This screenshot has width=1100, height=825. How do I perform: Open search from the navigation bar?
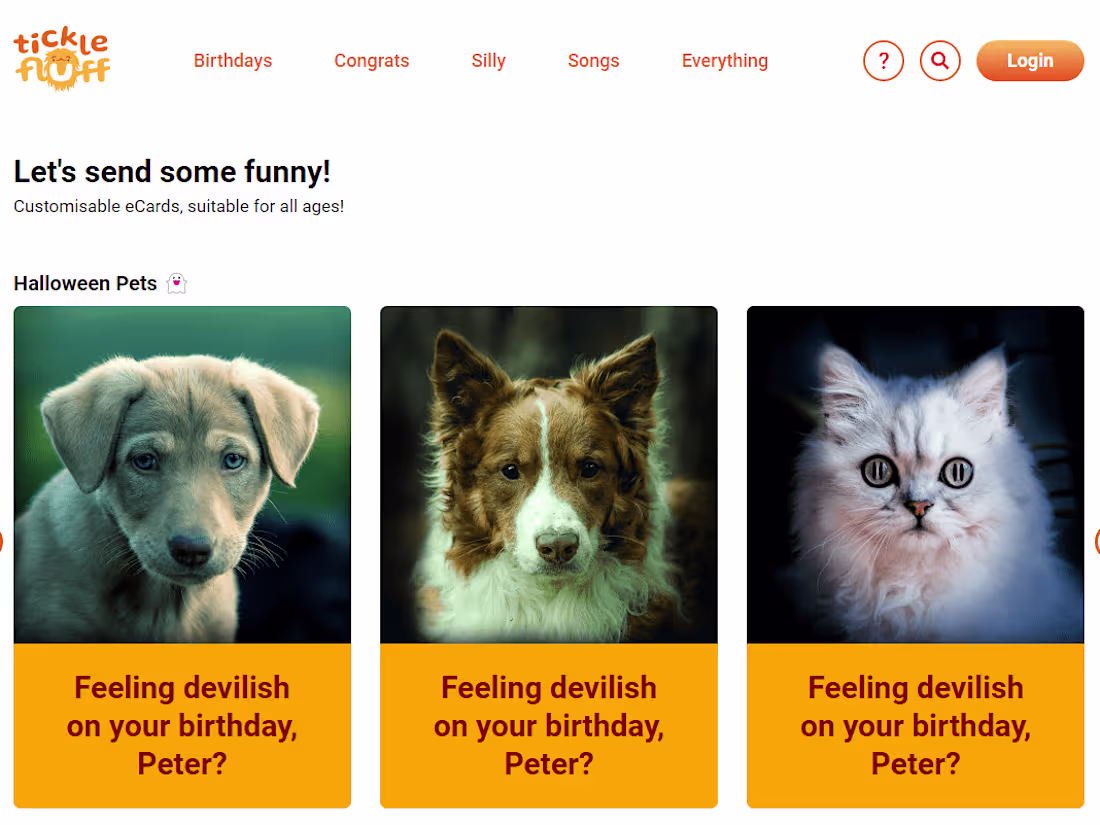click(x=939, y=60)
